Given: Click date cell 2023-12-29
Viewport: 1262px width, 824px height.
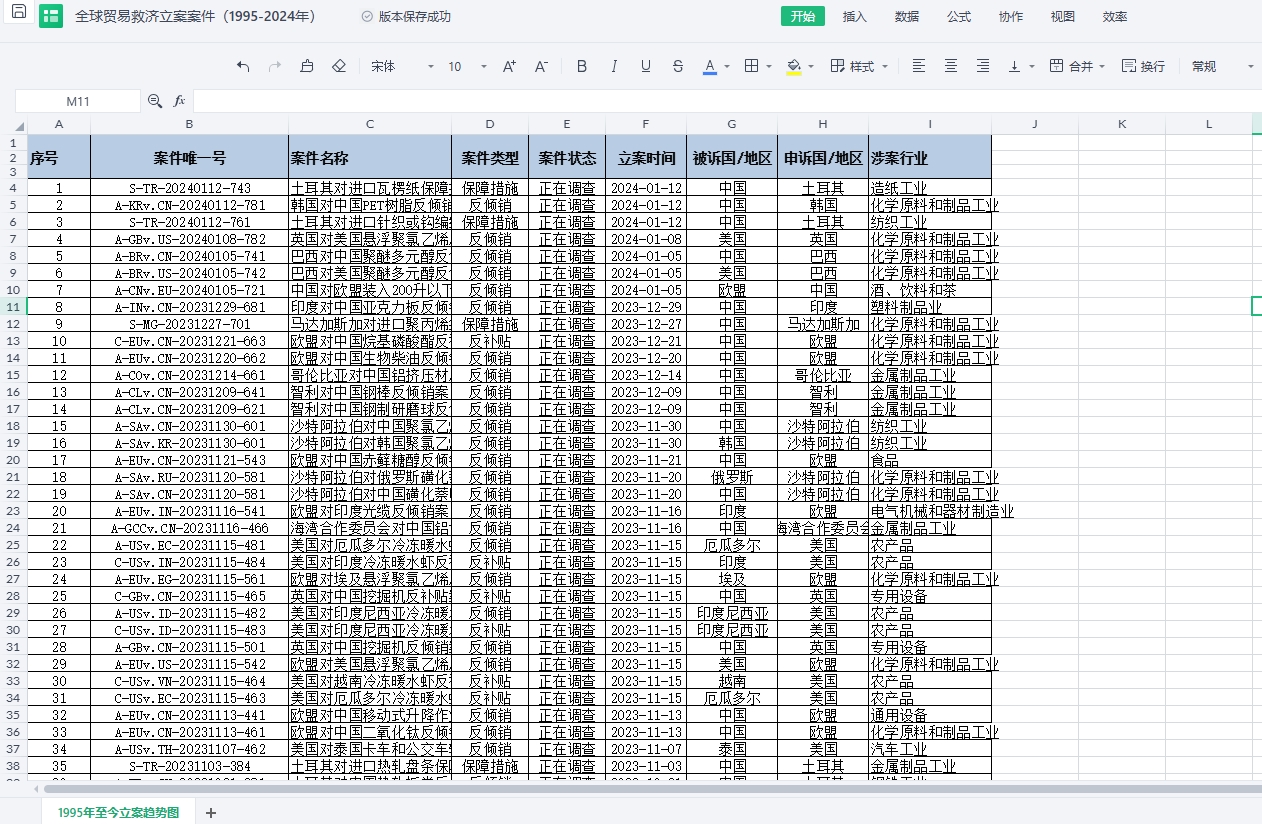Looking at the screenshot, I should click(646, 307).
